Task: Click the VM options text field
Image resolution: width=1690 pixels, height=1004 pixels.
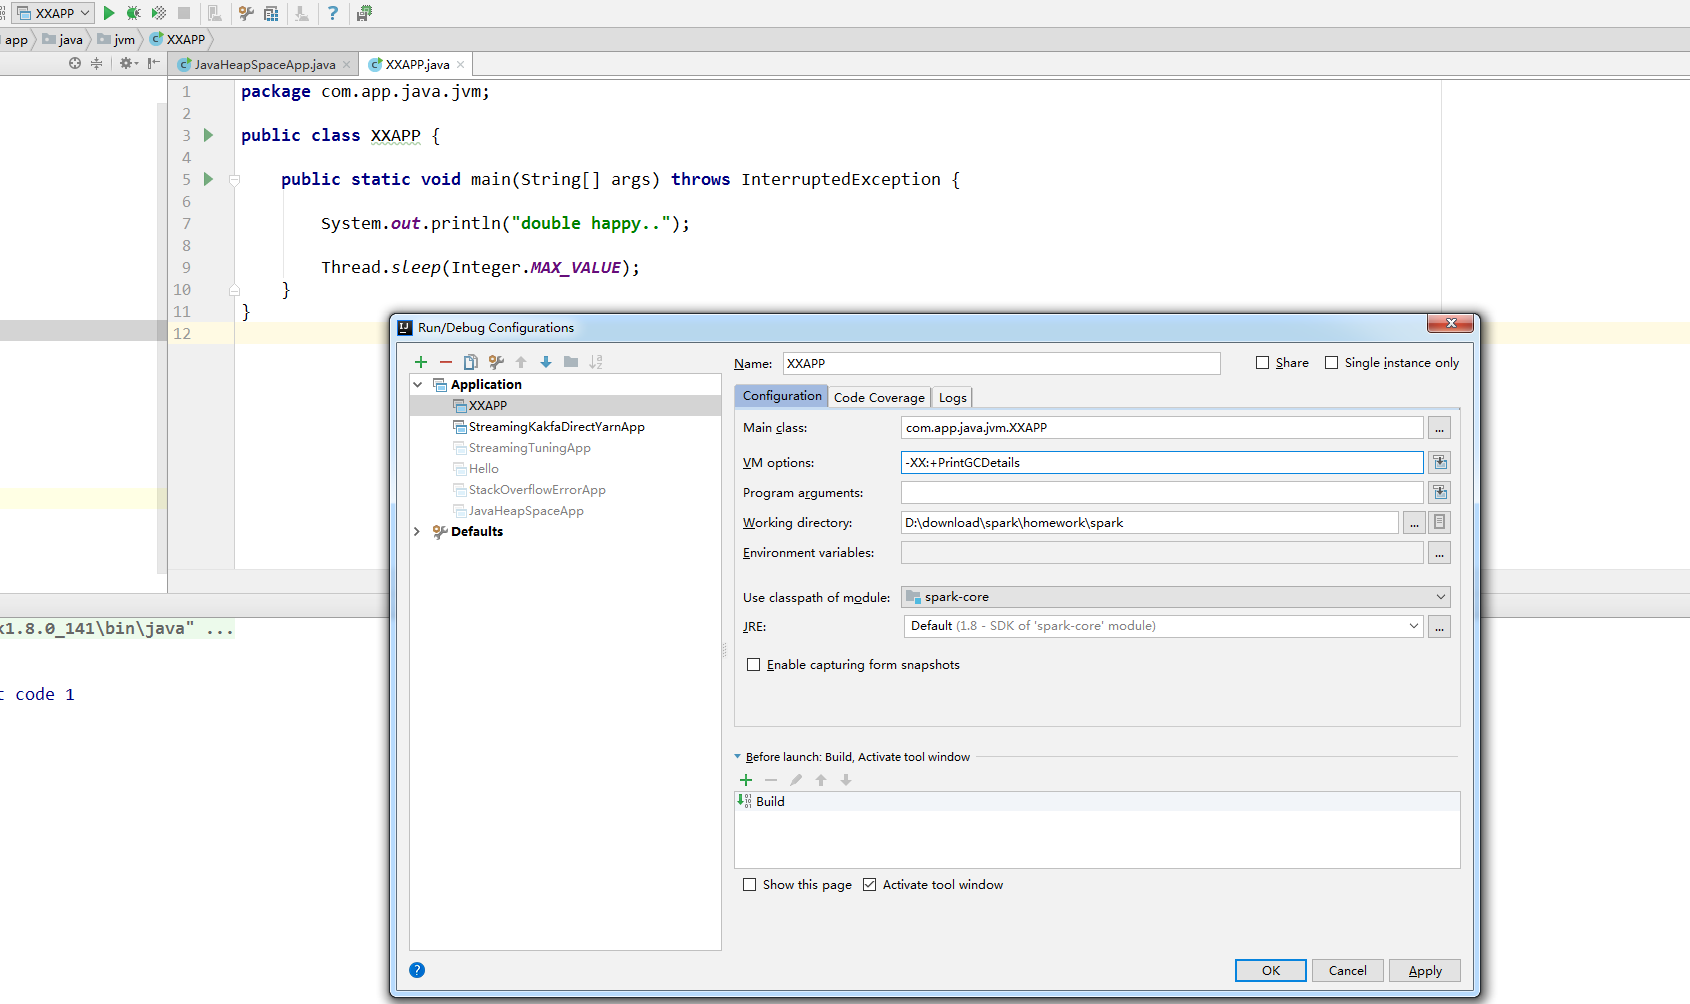Action: coord(1162,462)
